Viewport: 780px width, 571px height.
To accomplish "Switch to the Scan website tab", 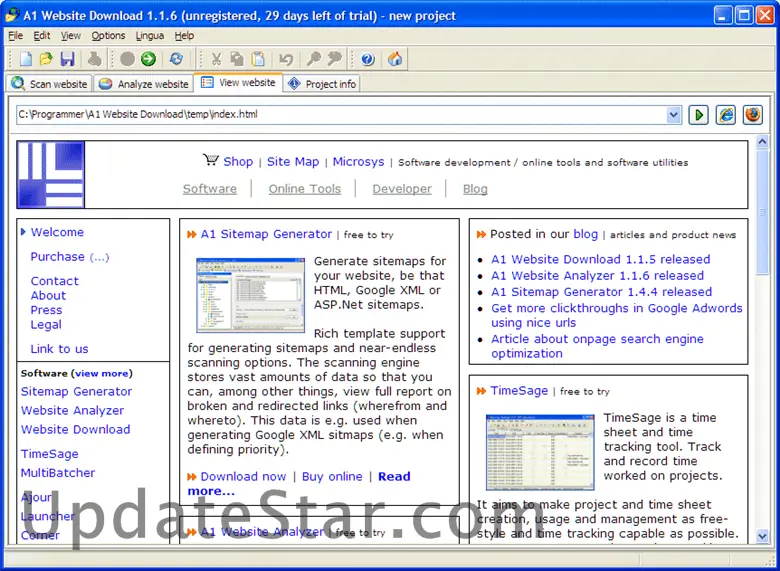I will coord(50,84).
